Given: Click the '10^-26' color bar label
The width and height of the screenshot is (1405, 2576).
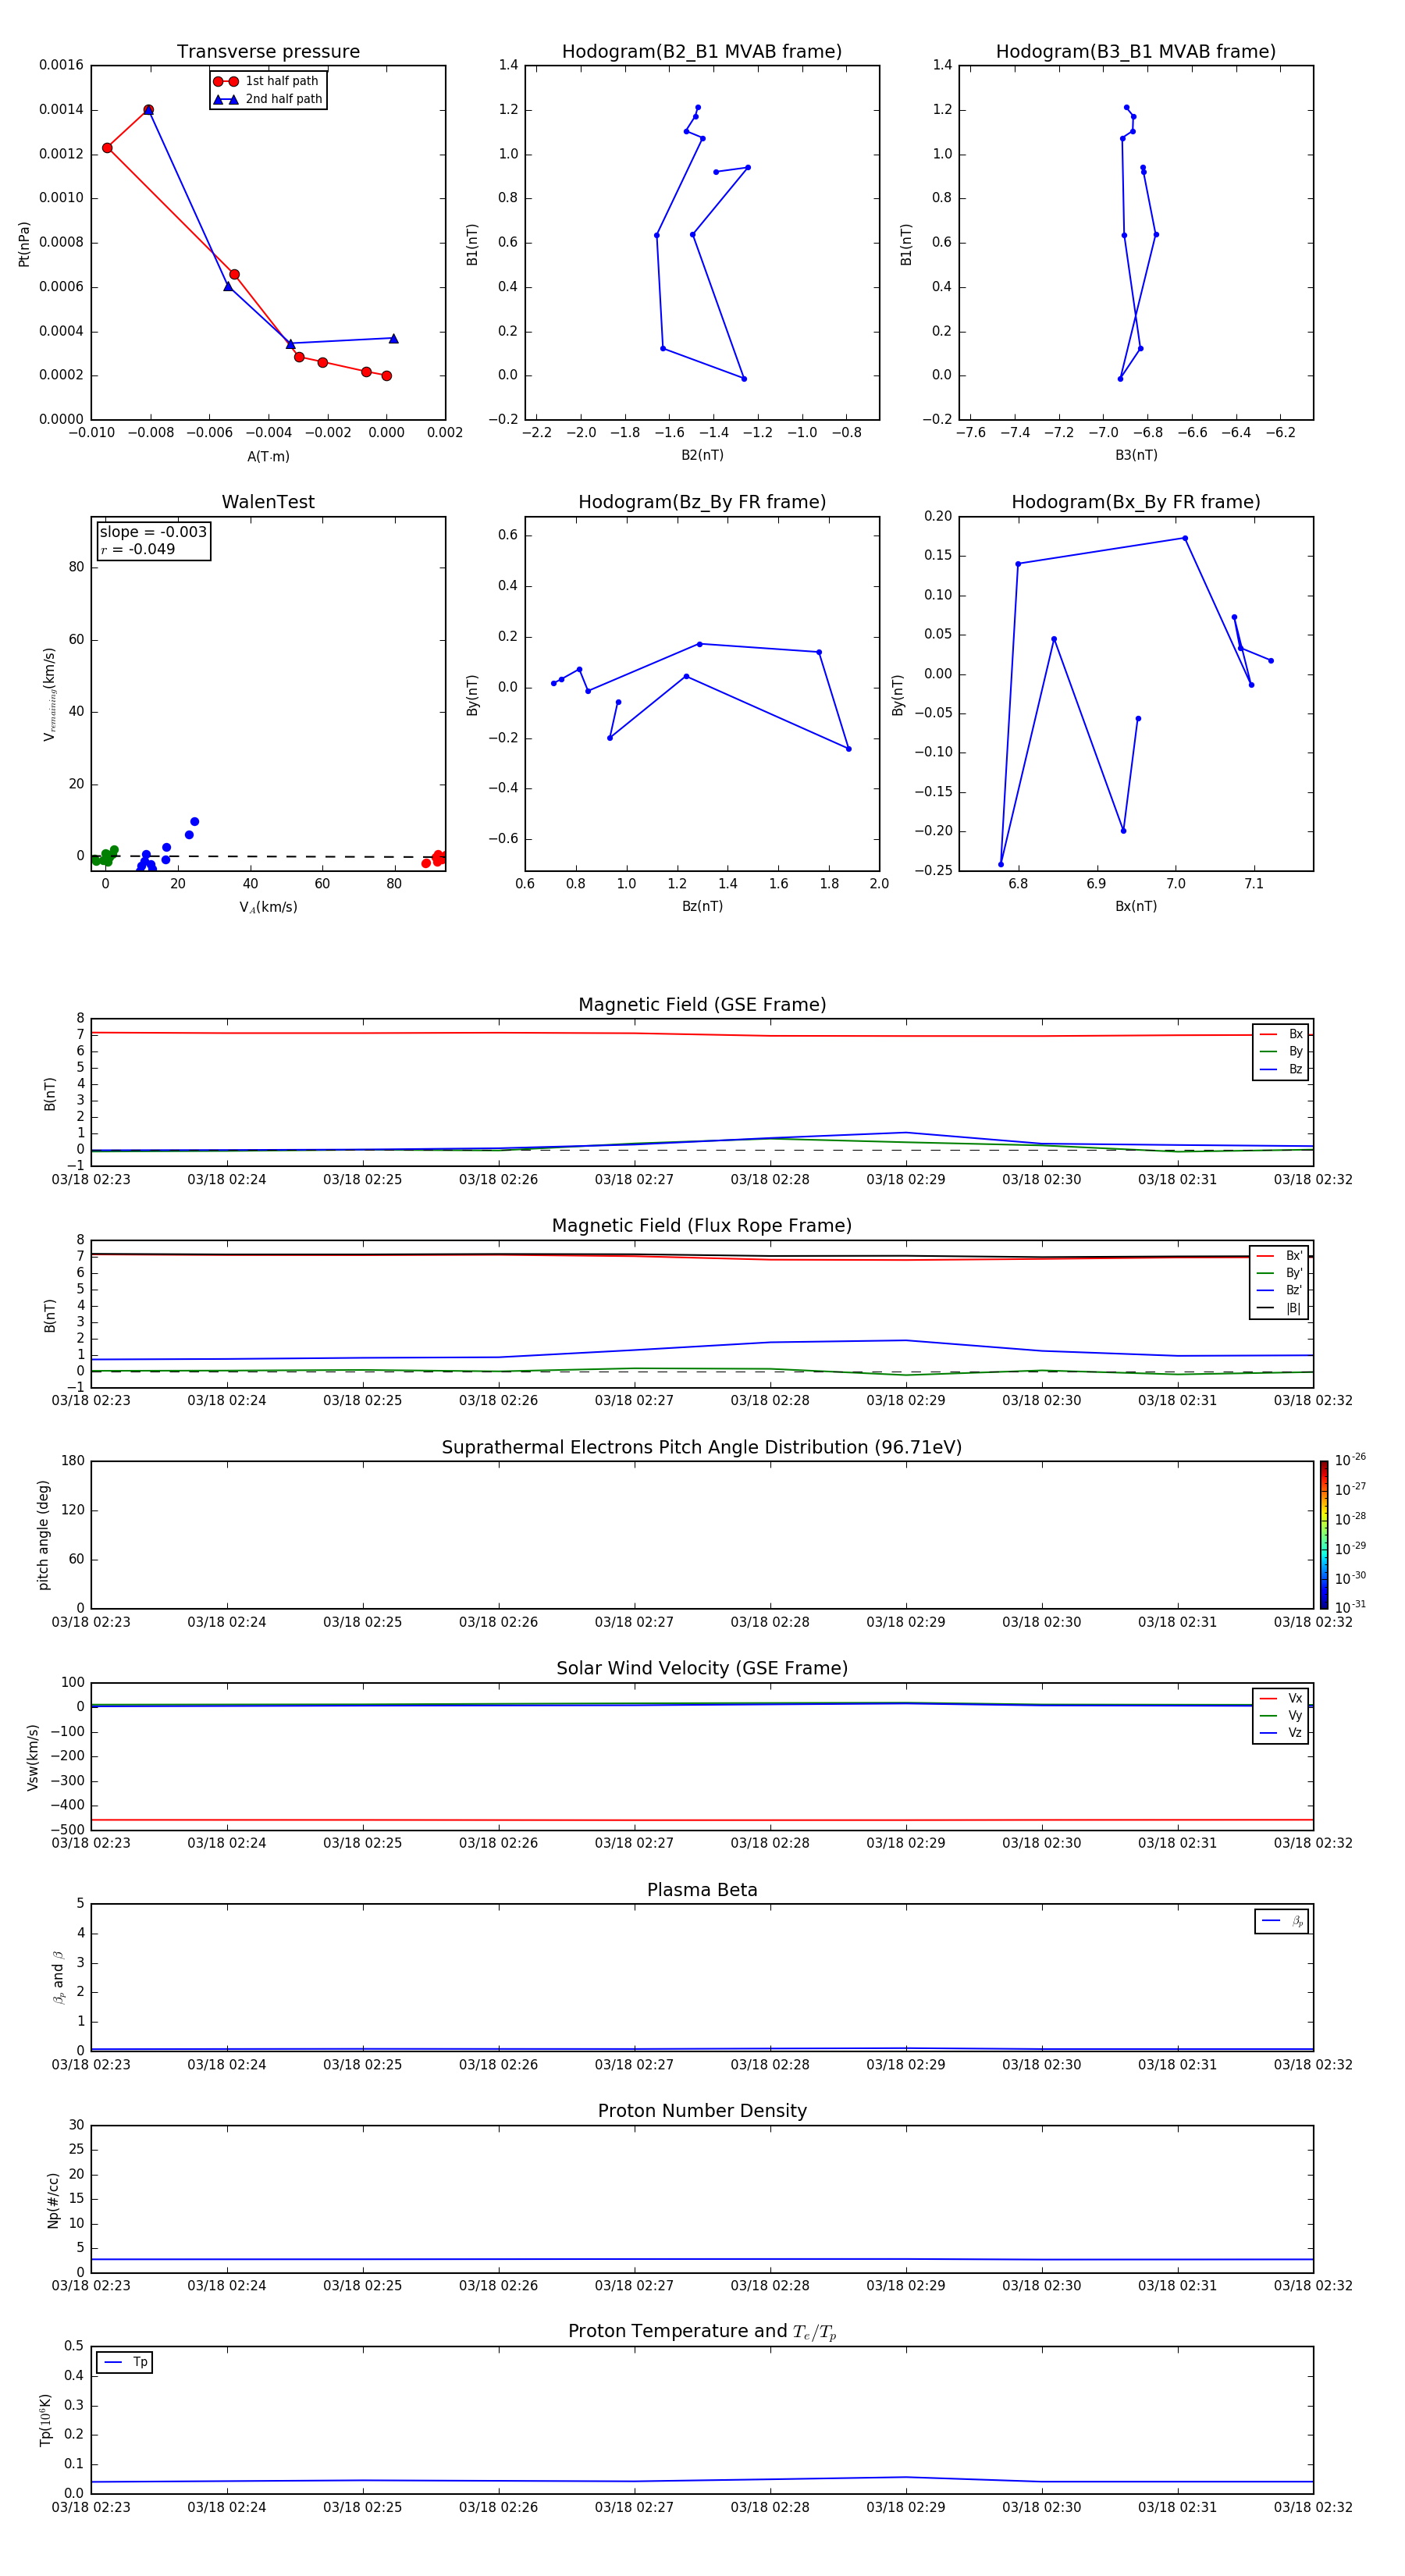Looking at the screenshot, I should pos(1349,1460).
